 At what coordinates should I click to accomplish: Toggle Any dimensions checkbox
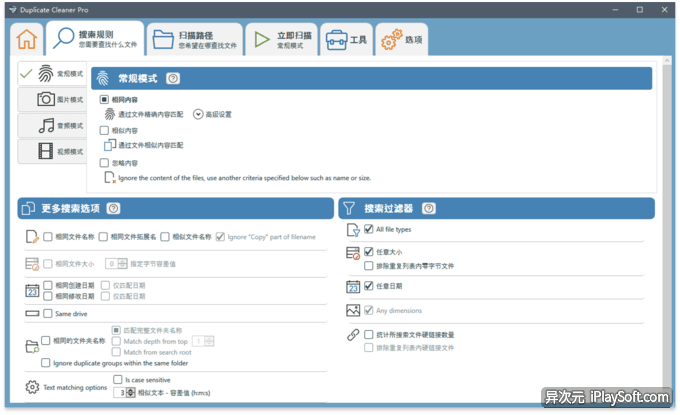(x=369, y=310)
